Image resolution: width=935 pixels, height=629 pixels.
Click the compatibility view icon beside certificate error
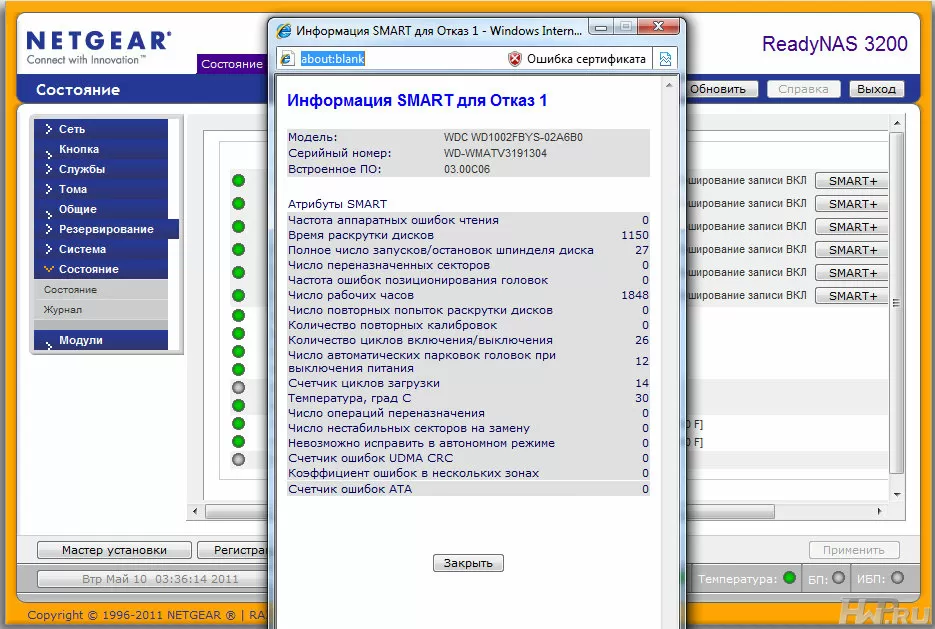[665, 59]
